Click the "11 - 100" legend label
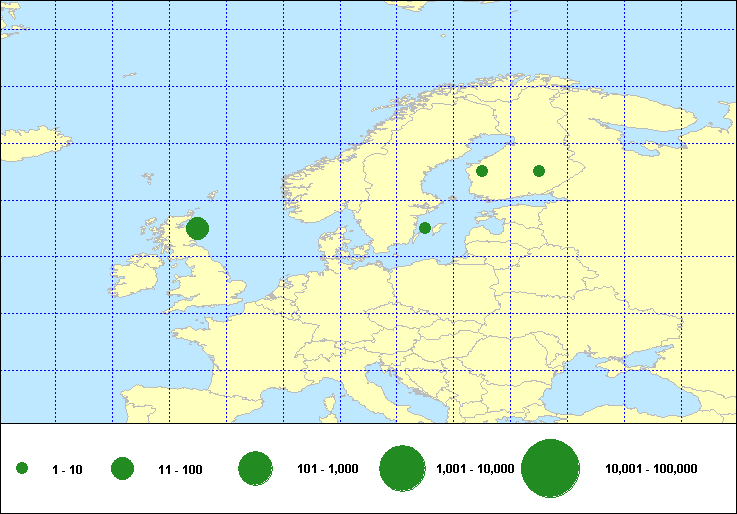737x514 pixels. click(180, 469)
